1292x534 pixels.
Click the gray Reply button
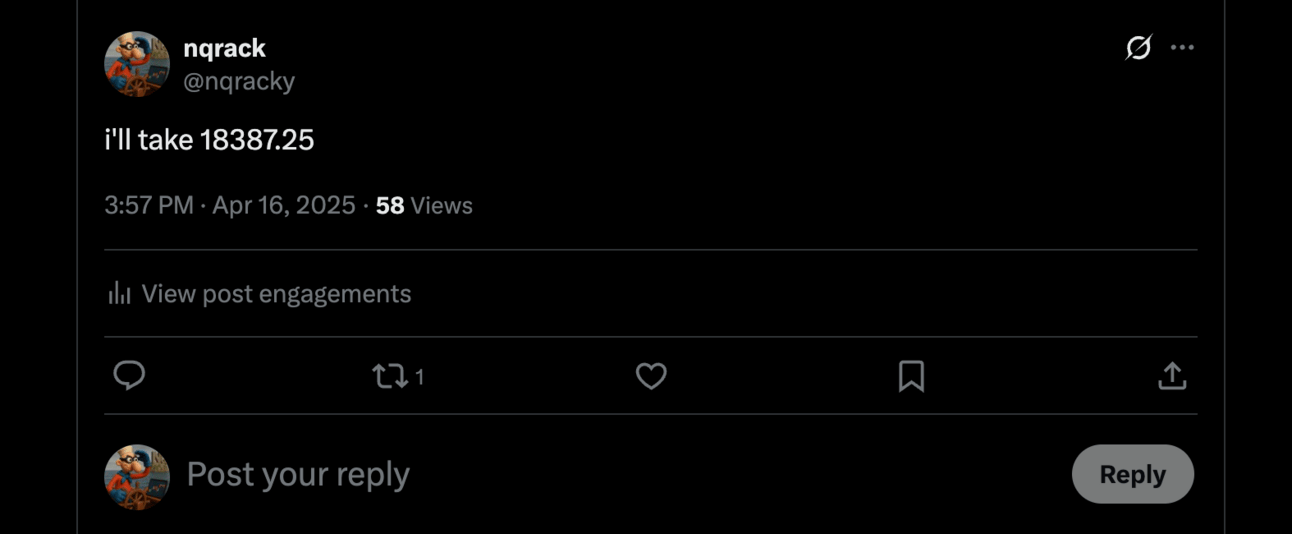pyautogui.click(x=1132, y=474)
